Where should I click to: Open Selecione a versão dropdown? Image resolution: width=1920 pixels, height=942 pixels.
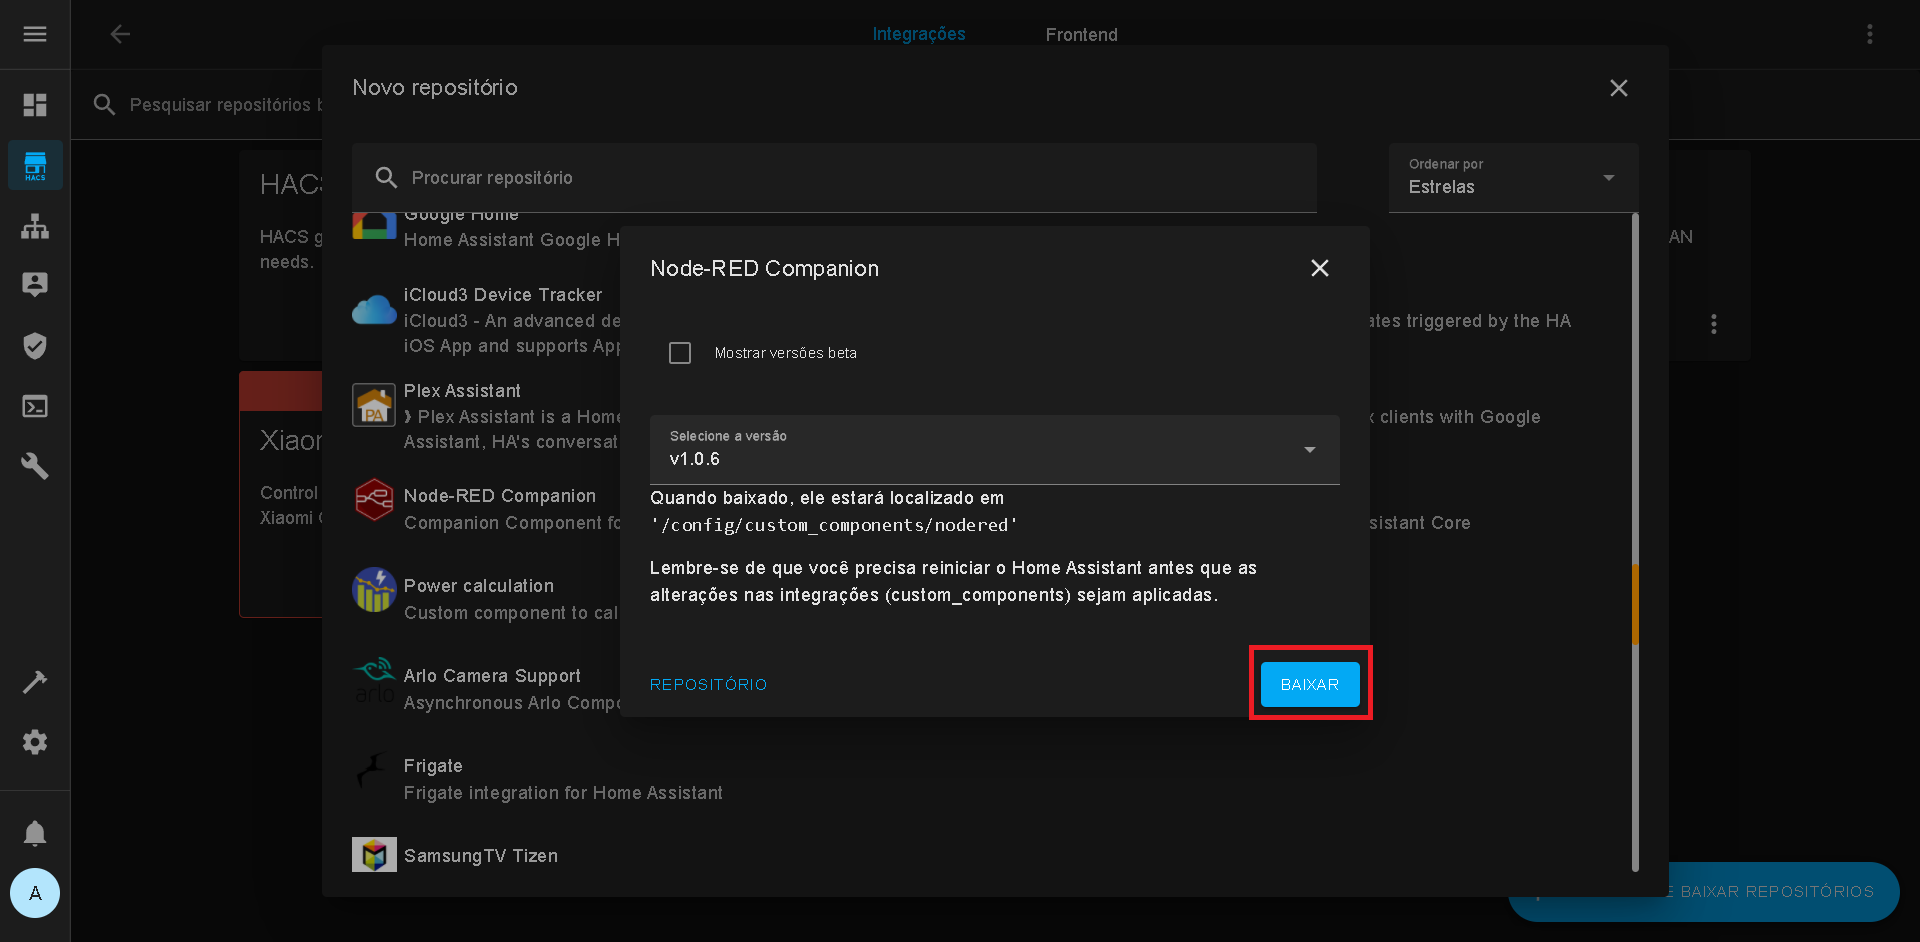(x=994, y=450)
